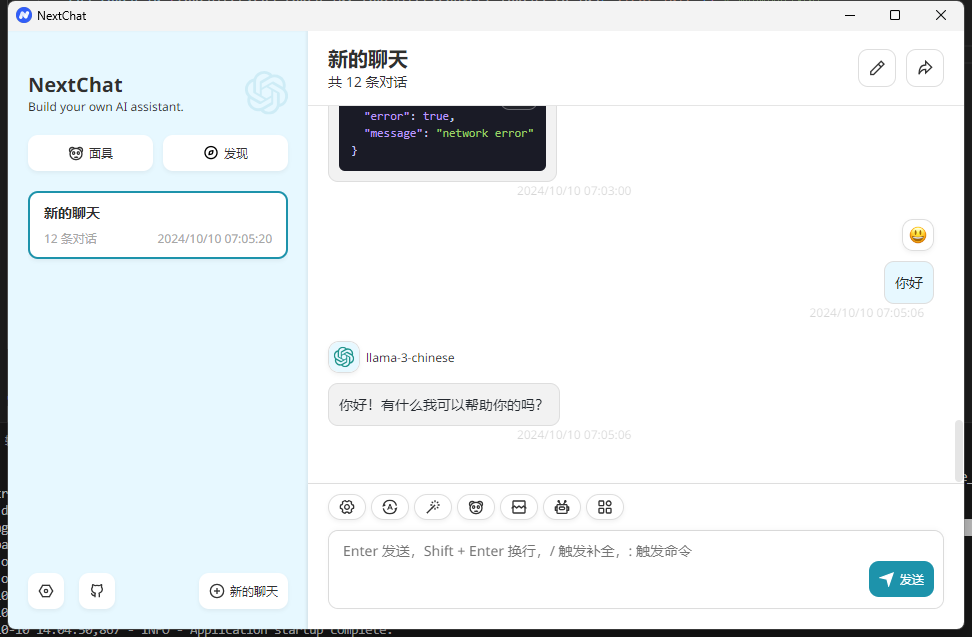Viewport: 972px width, 637px height.
Task: Open the plugins grid icon
Action: click(605, 507)
